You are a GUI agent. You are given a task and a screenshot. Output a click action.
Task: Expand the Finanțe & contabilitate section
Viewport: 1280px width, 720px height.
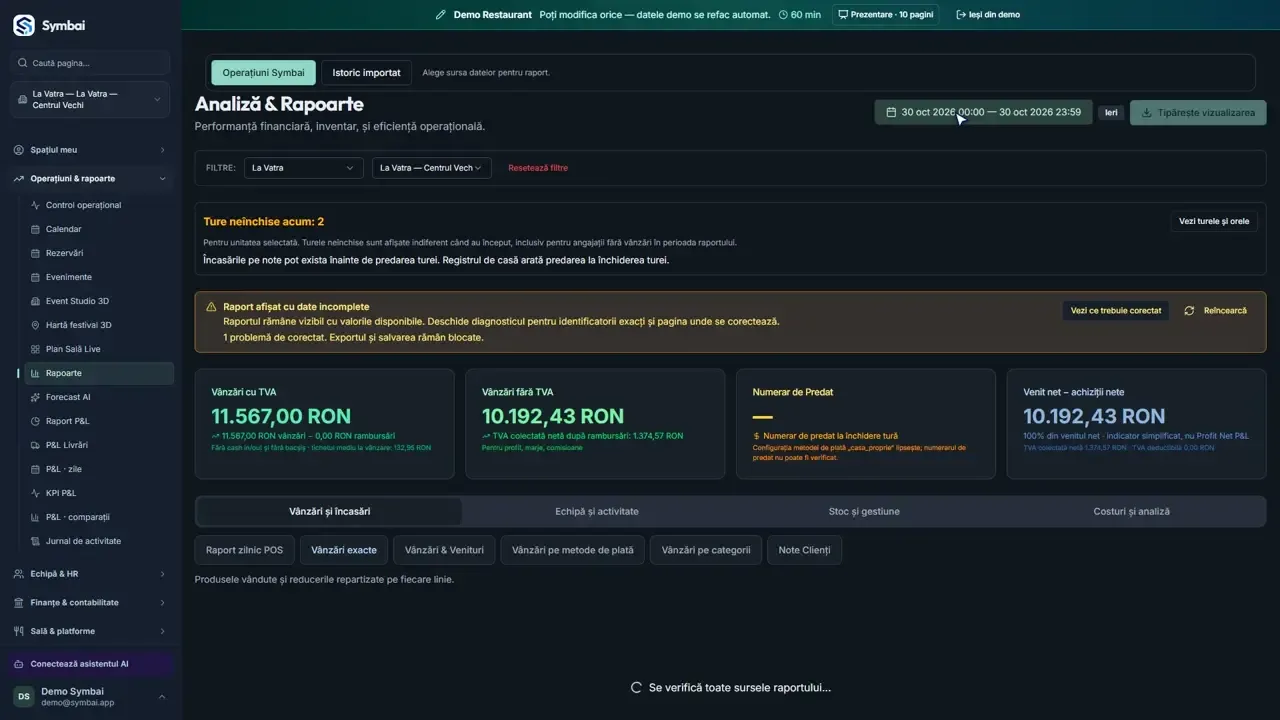pos(90,603)
